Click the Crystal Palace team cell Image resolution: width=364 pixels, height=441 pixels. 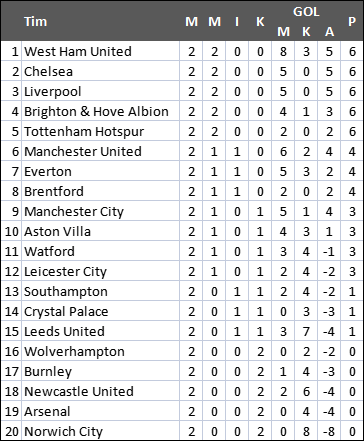click(x=100, y=311)
